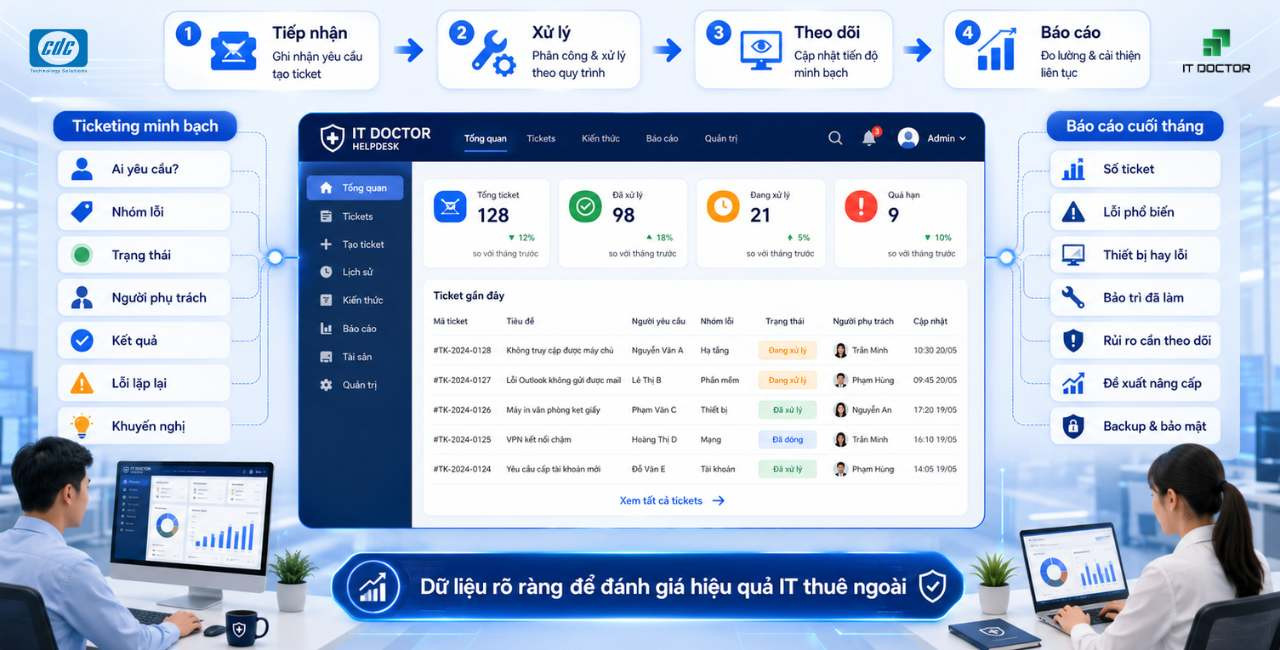
Task: Open the notifications bell
Action: [870, 138]
